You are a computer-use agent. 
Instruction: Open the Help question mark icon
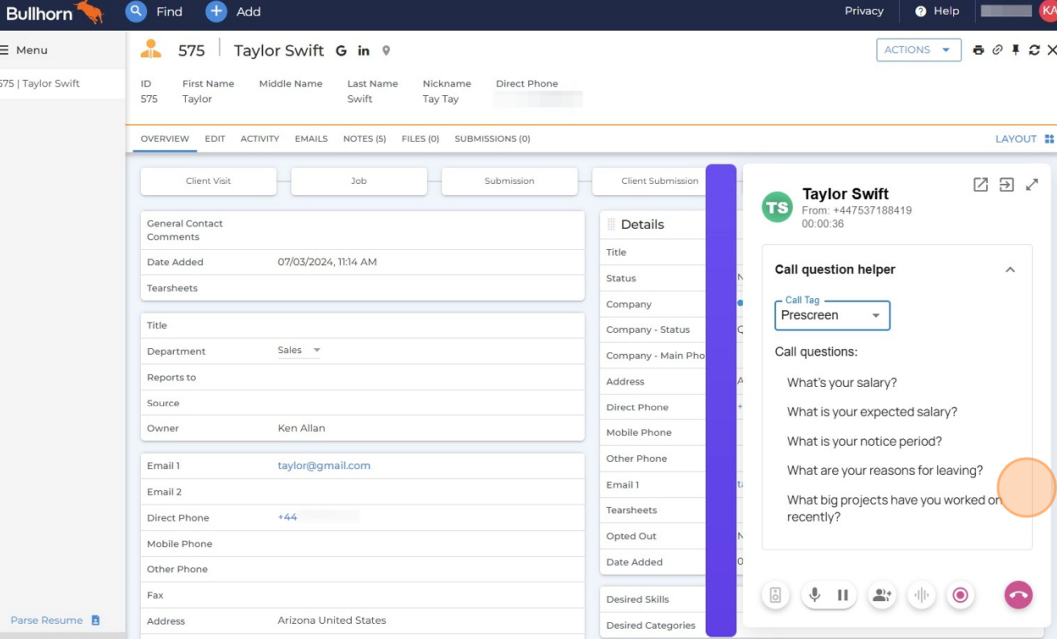pos(920,11)
